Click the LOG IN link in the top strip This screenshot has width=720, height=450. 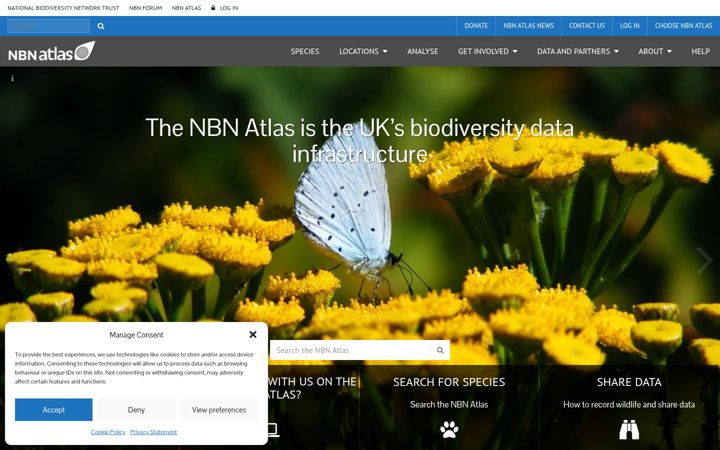click(229, 8)
